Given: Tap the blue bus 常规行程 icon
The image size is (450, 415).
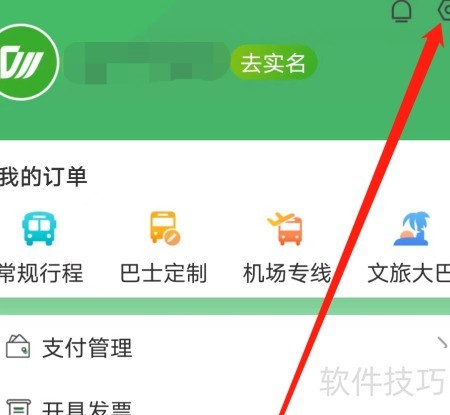Looking at the screenshot, I should tap(39, 229).
